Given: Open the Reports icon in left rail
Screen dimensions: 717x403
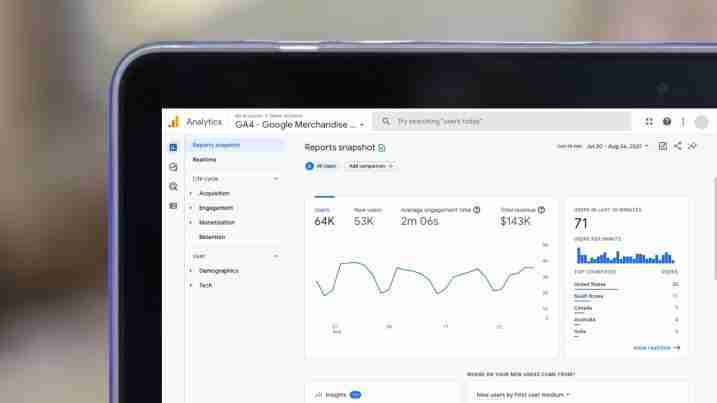Looking at the screenshot, I should tap(173, 147).
